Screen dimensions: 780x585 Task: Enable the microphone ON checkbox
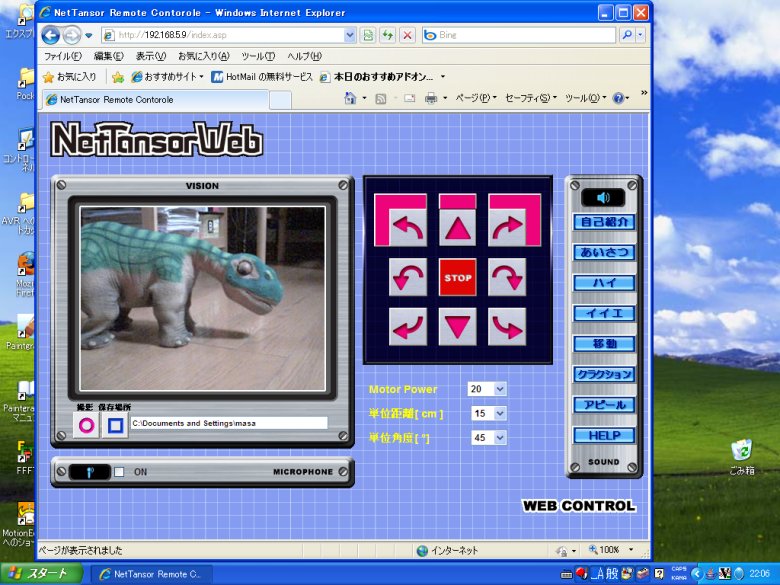tap(119, 472)
